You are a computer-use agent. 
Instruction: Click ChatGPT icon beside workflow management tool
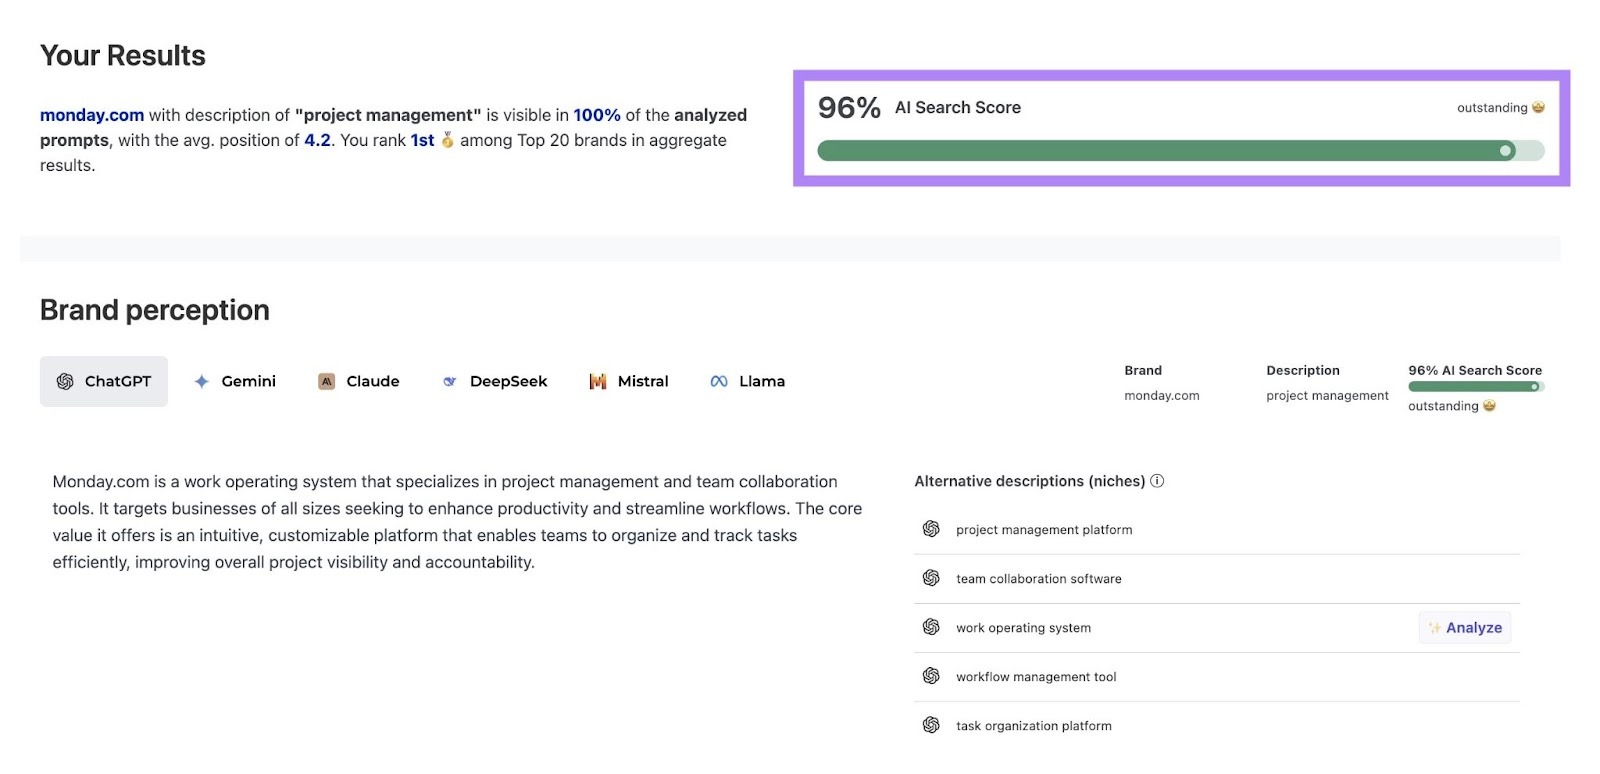[931, 676]
